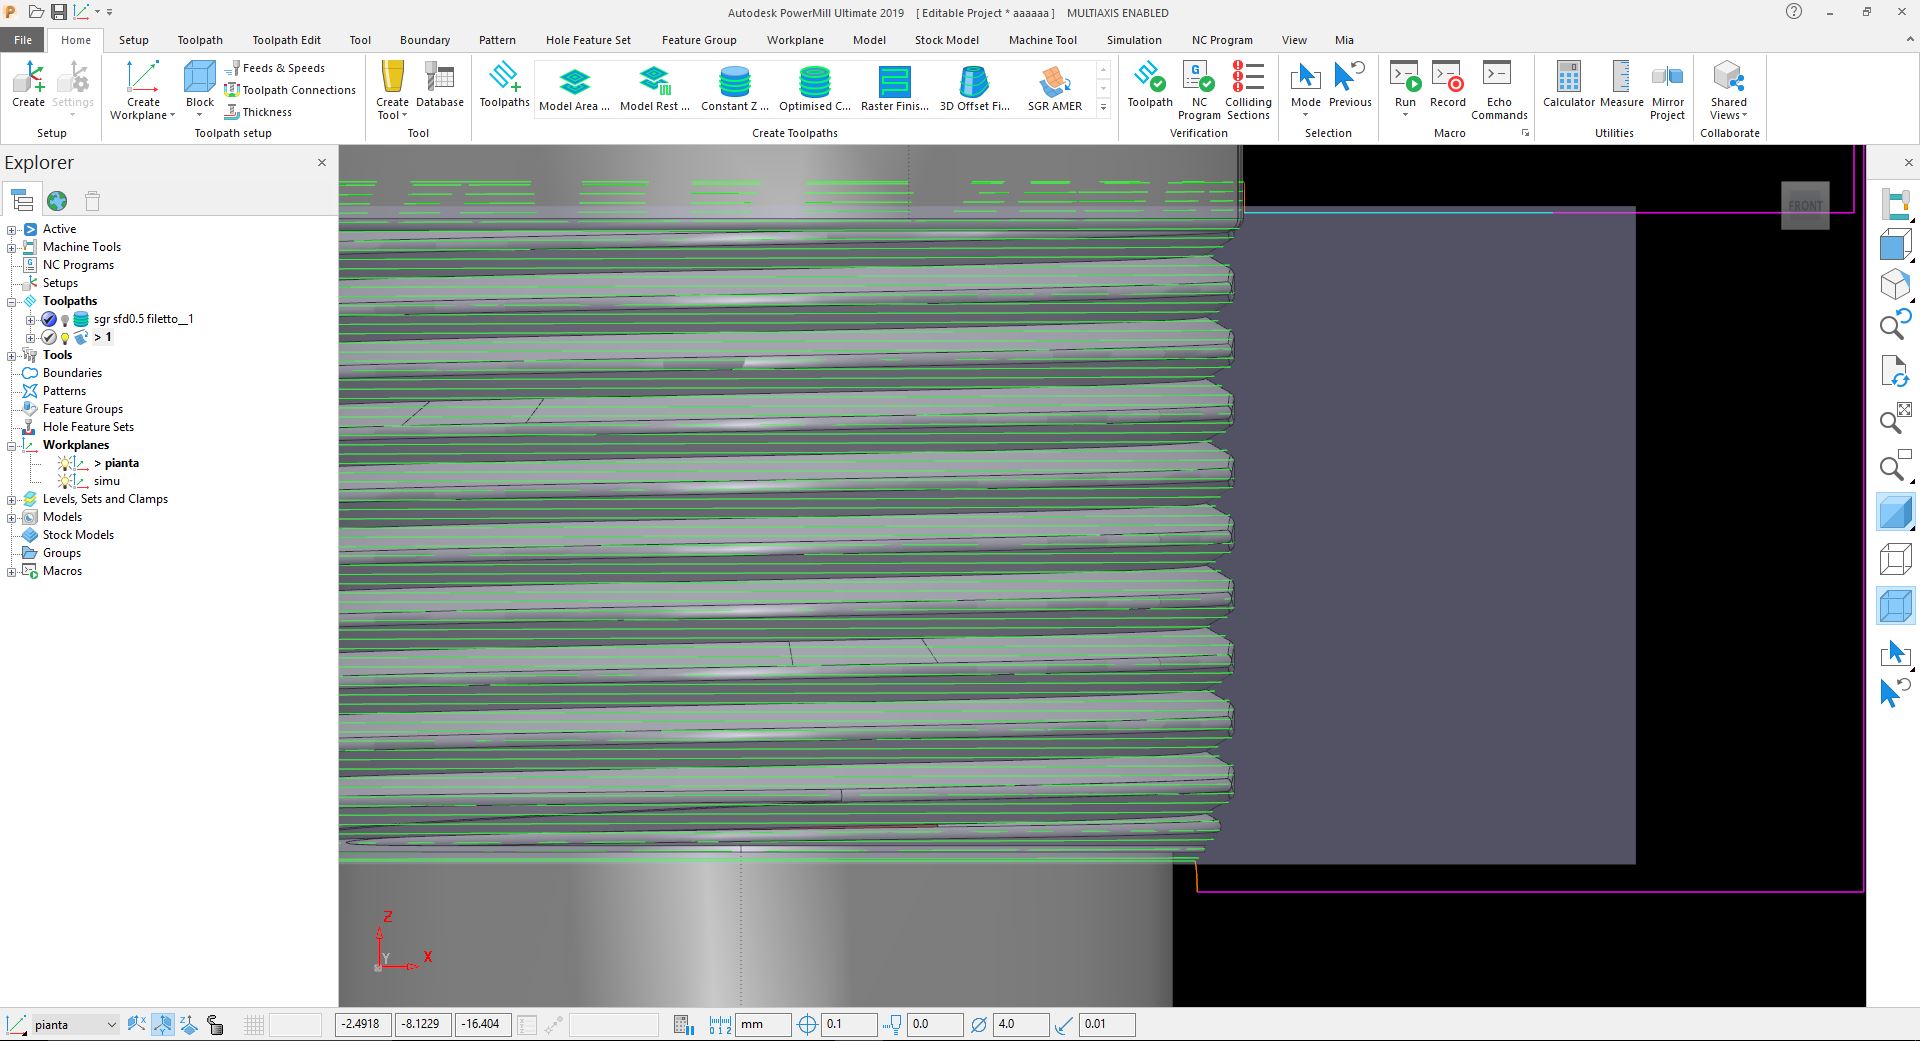Viewport: 1920px width, 1041px height.
Task: Switch to the Simulation ribbon tab
Action: (x=1133, y=40)
